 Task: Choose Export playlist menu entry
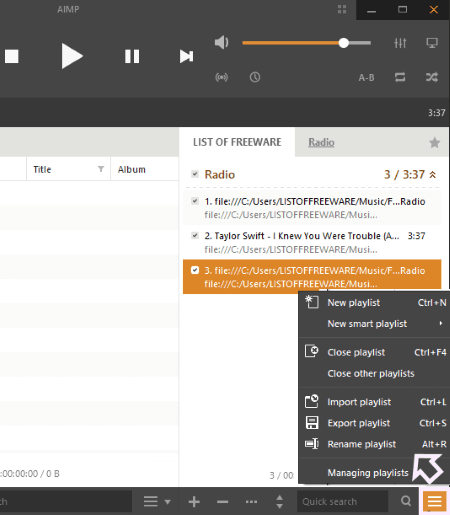pos(375,423)
